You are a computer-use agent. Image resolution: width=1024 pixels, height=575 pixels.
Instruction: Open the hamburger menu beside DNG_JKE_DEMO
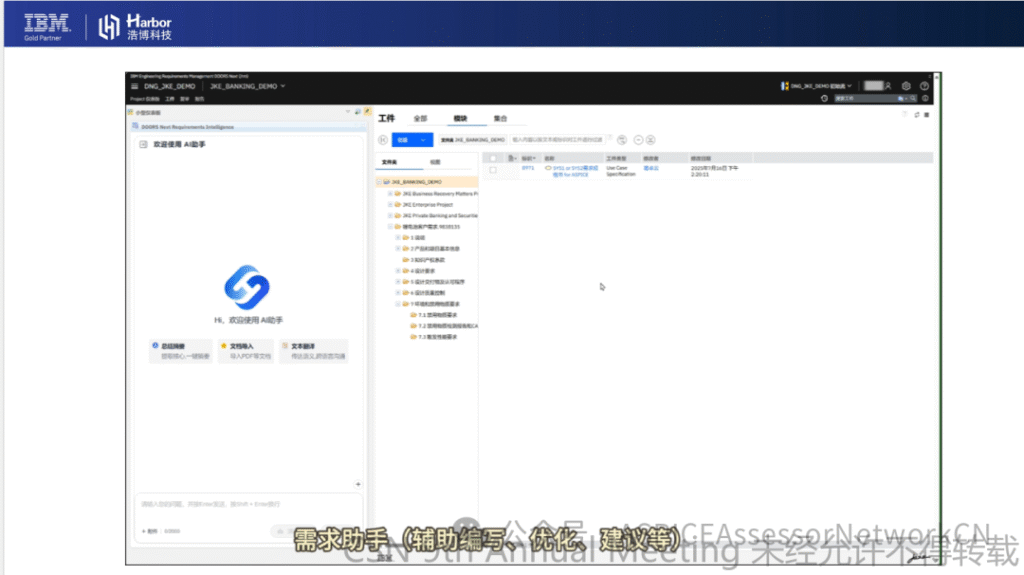135,86
